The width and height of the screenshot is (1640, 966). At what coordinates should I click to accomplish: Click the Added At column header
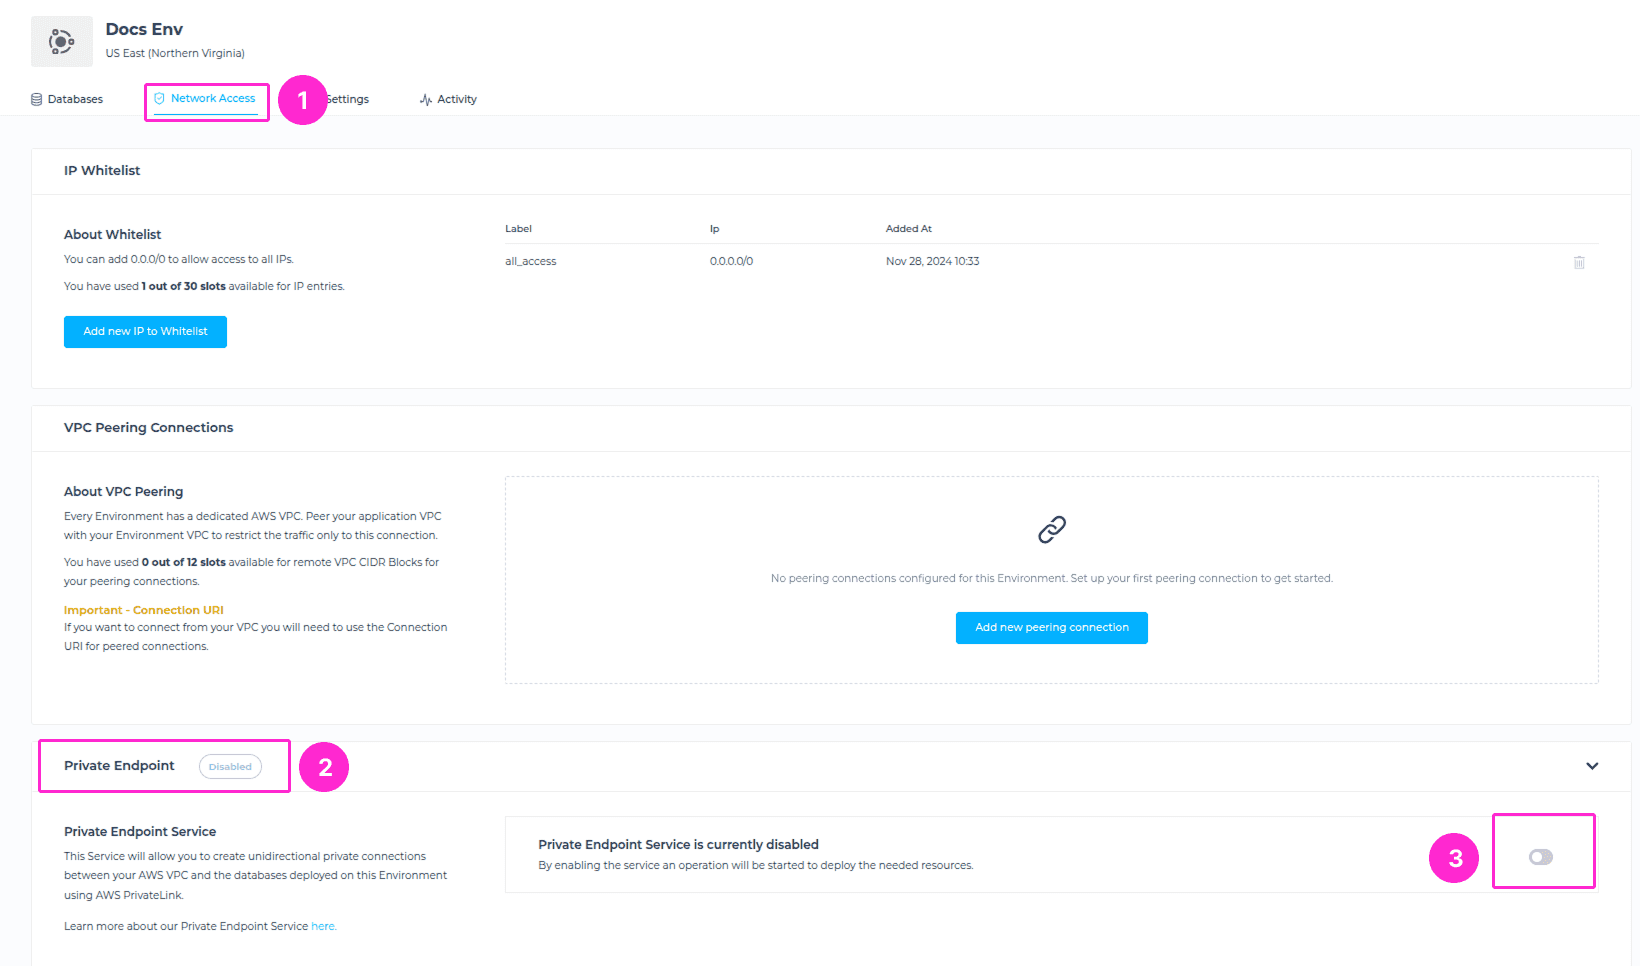[x=908, y=229]
